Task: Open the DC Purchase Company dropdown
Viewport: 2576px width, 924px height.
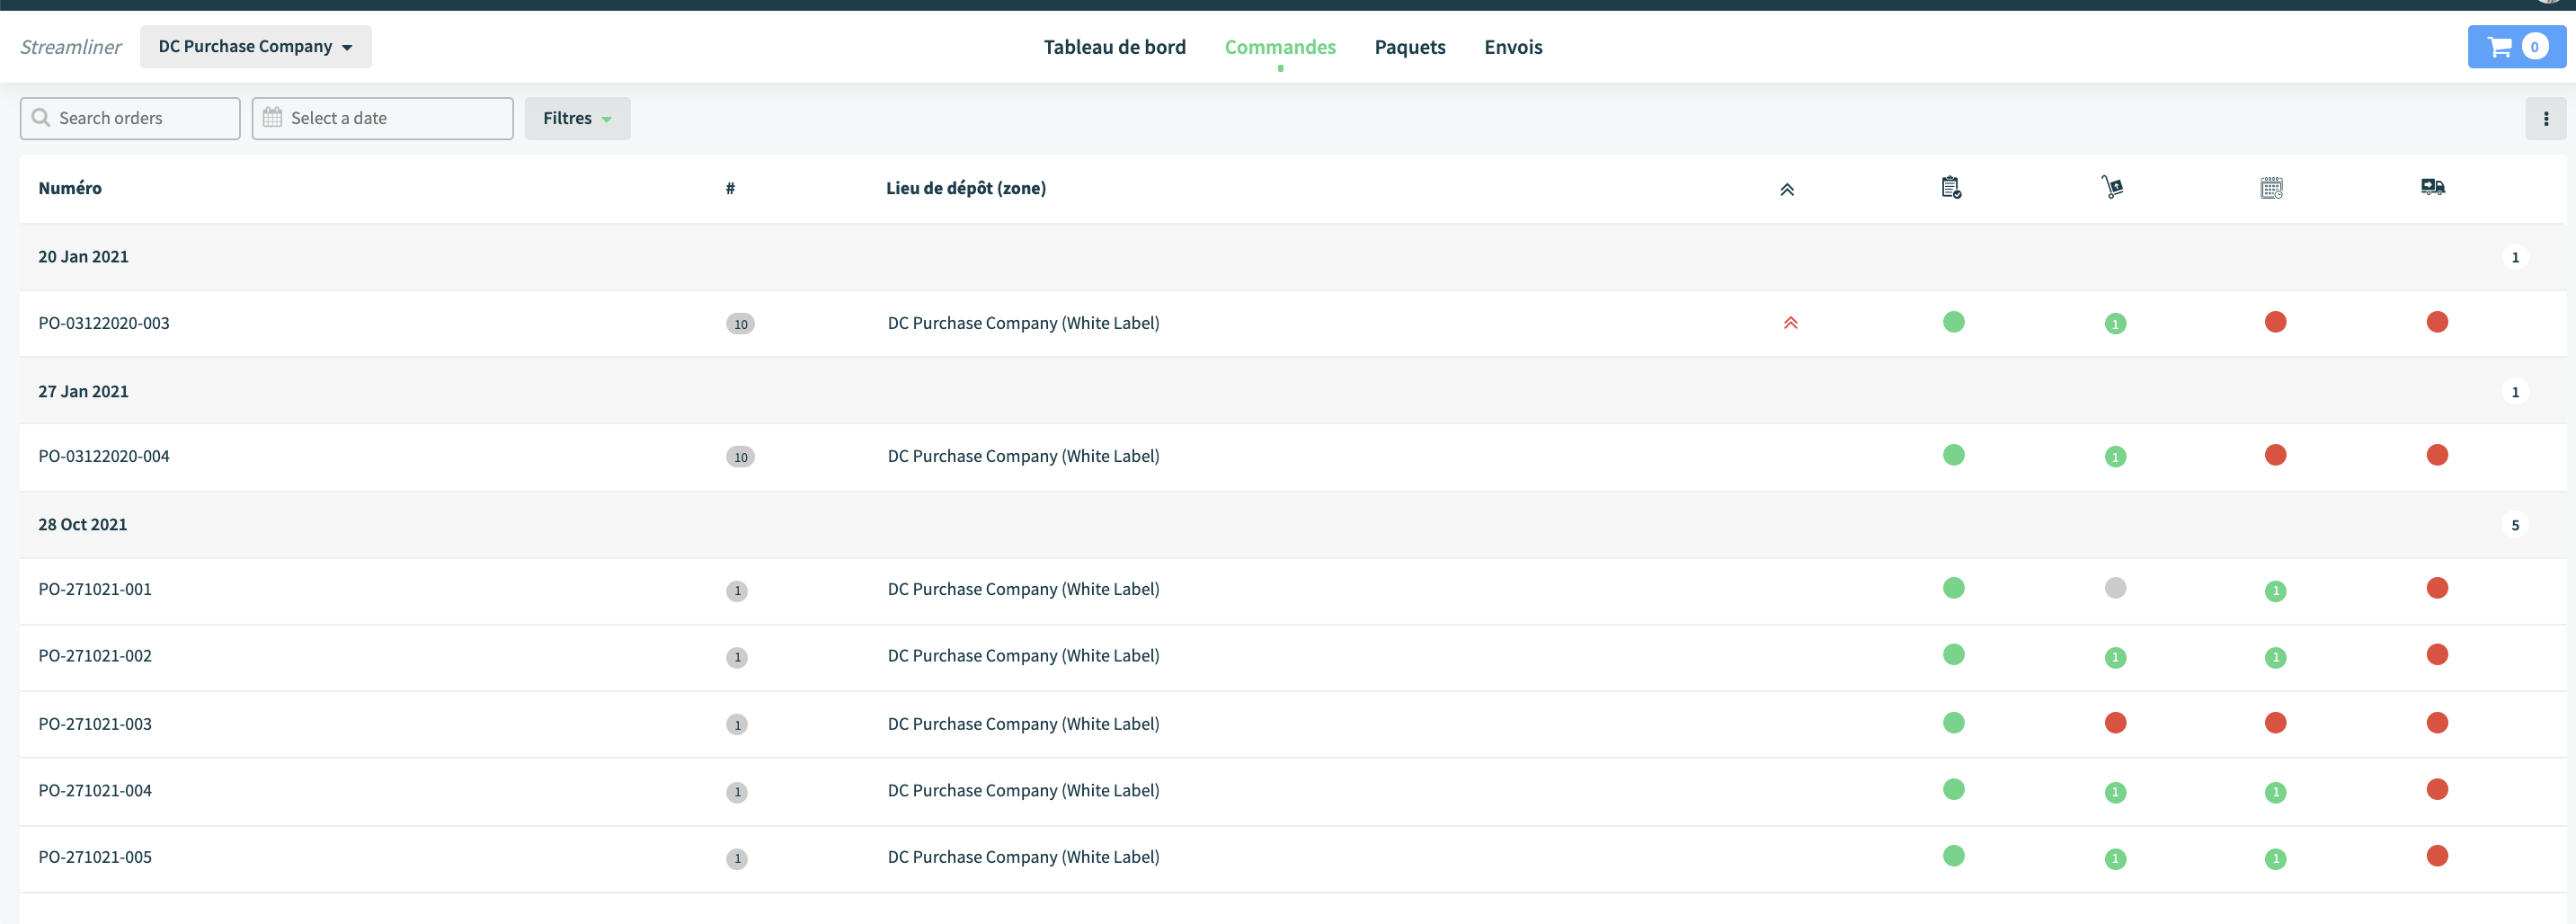Action: 256,47
